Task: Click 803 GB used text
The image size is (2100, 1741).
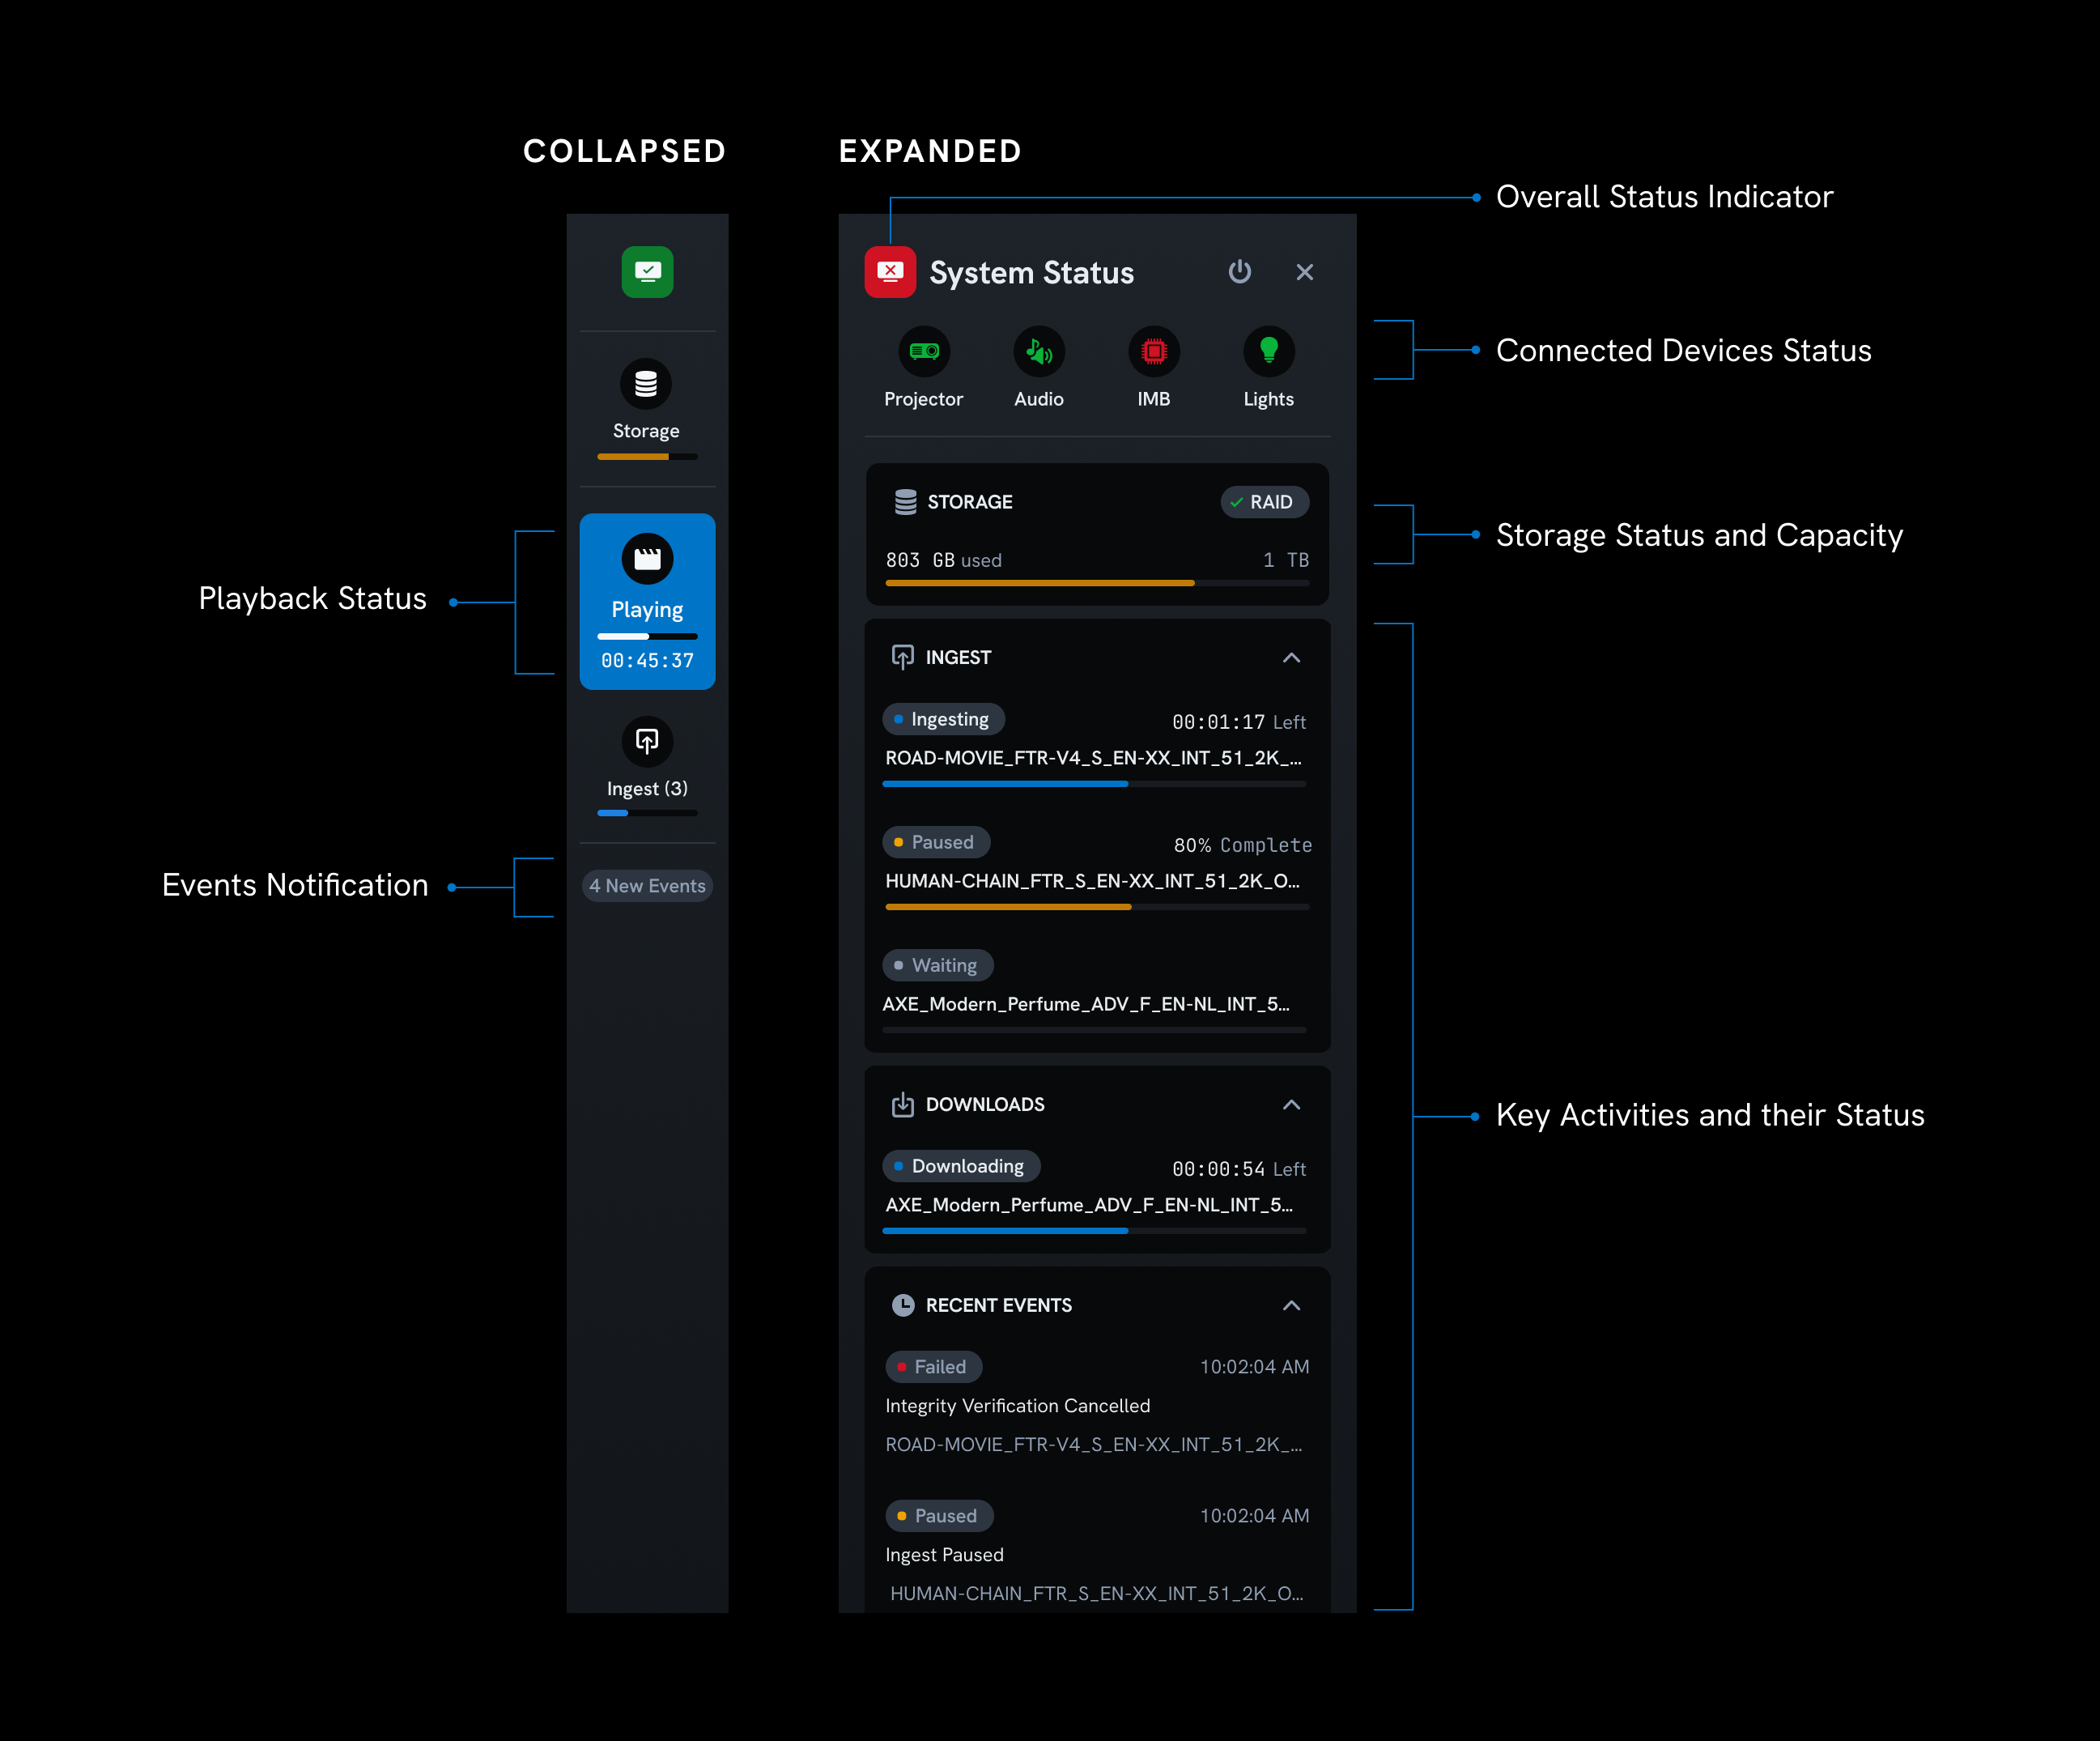Action: pyautogui.click(x=944, y=560)
